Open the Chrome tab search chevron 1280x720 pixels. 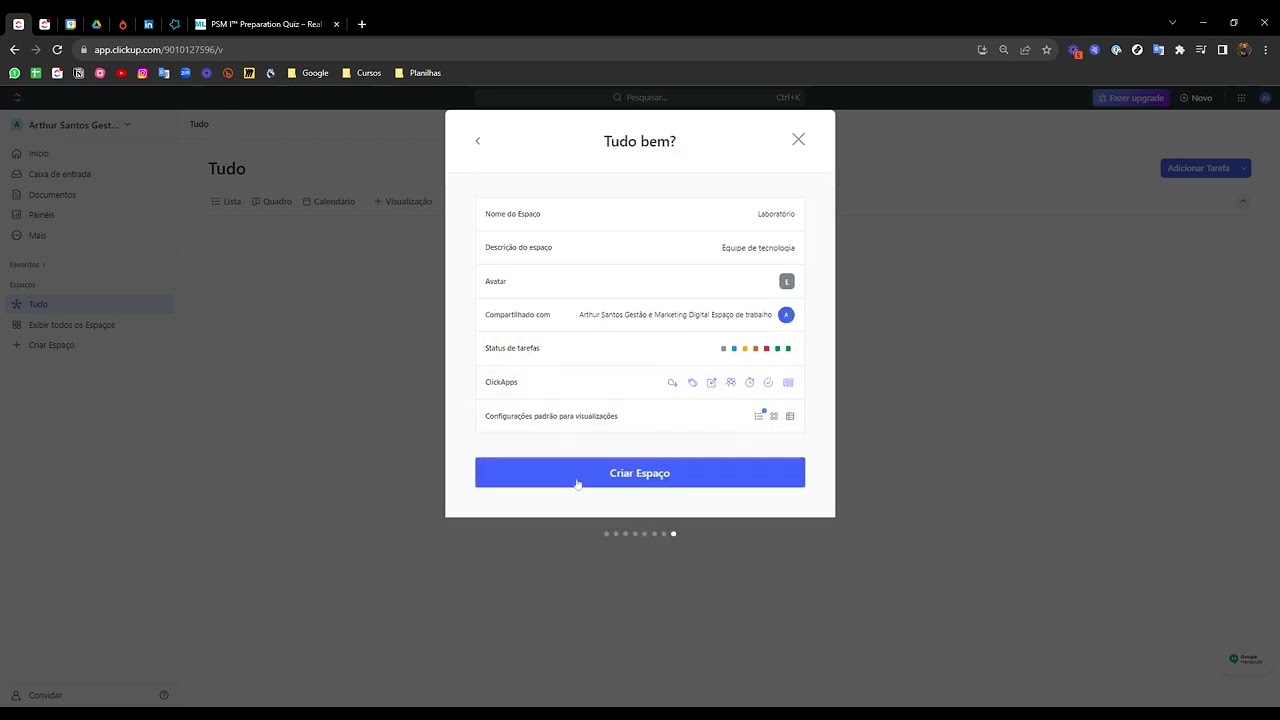[x=1173, y=23]
